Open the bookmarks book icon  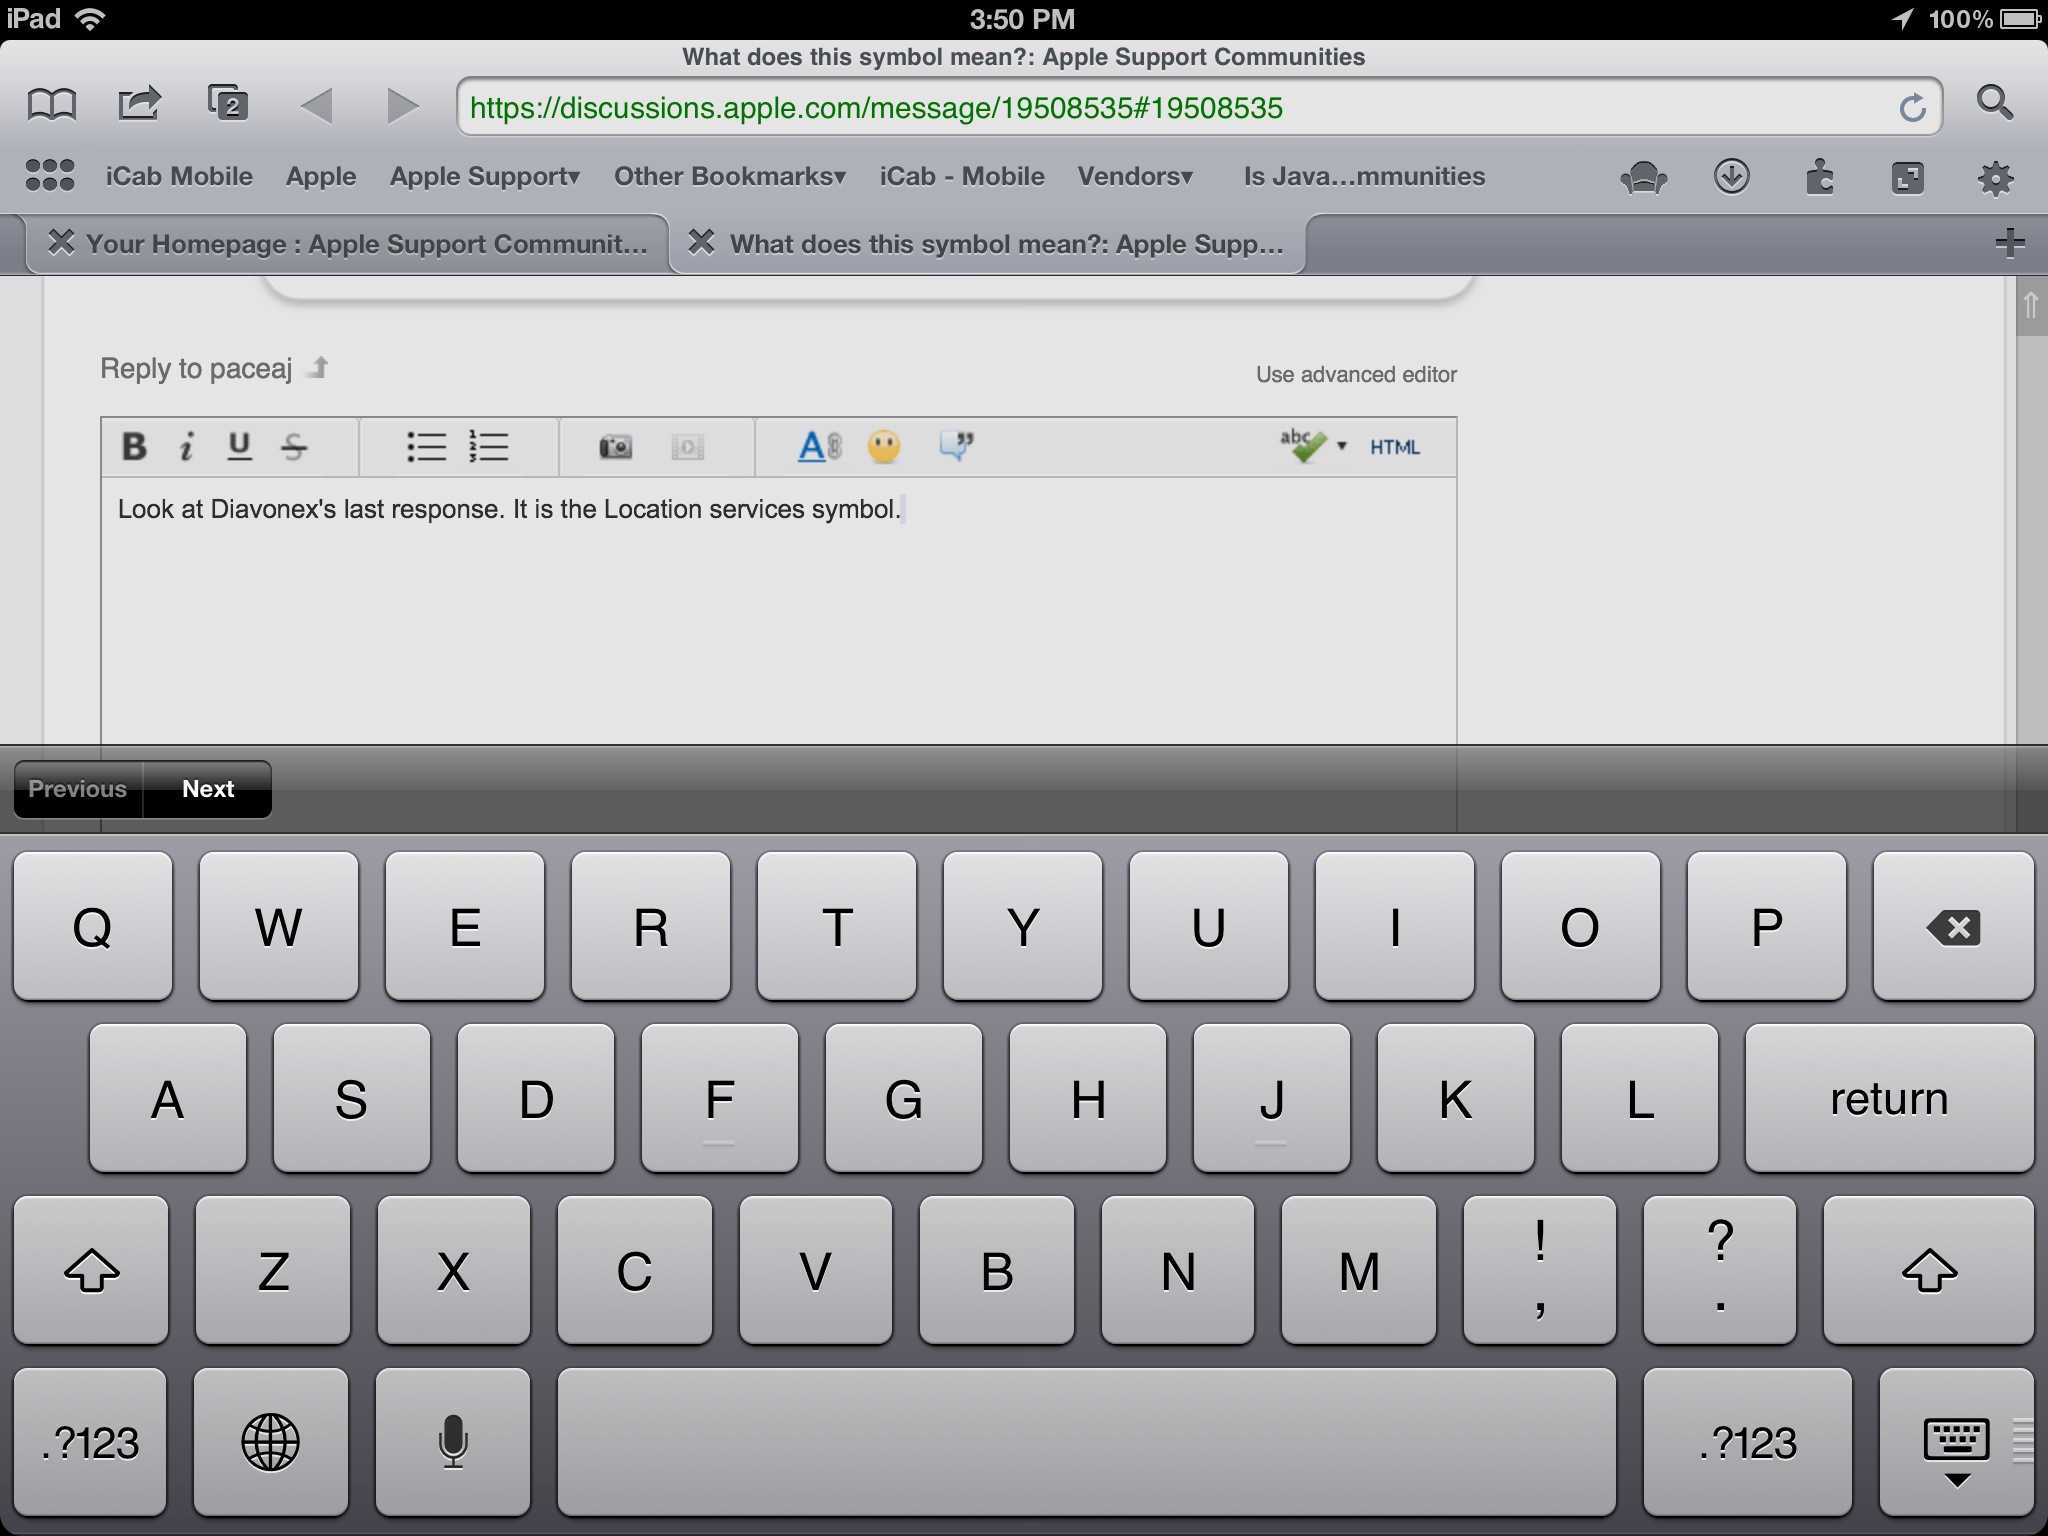pos(51,104)
